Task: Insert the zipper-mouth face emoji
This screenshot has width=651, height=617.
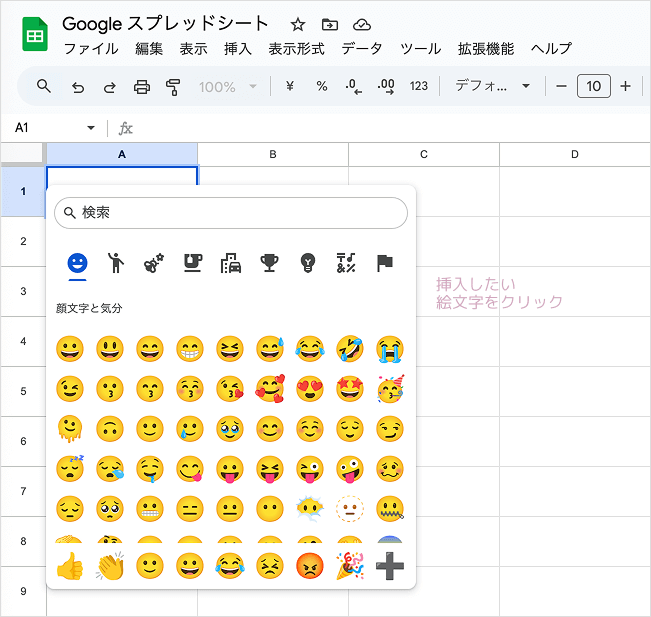Action: tap(390, 509)
